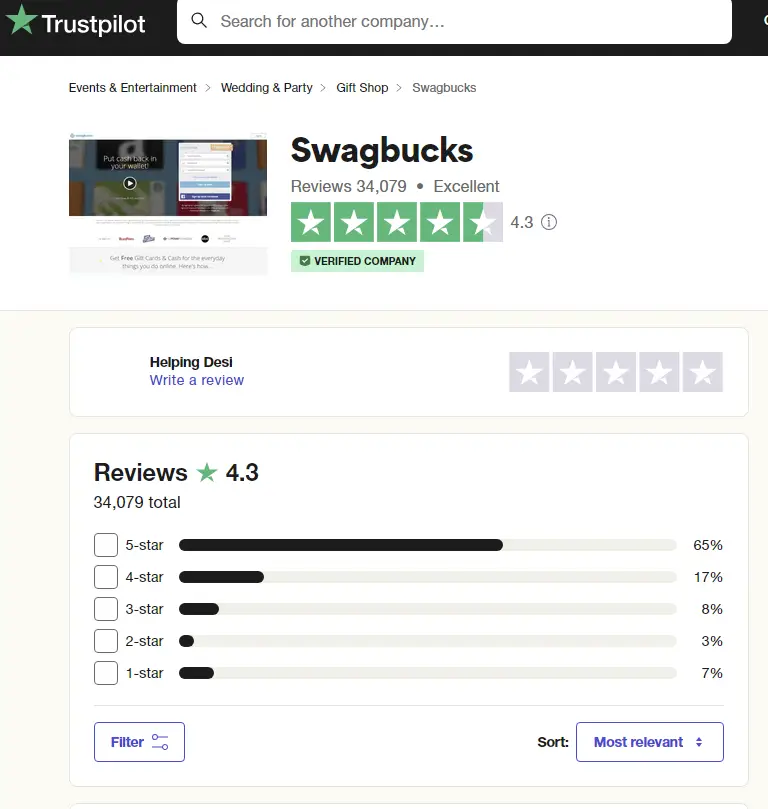The width and height of the screenshot is (768, 809).
Task: Tick the 2-star filter checkbox
Action: 106,641
